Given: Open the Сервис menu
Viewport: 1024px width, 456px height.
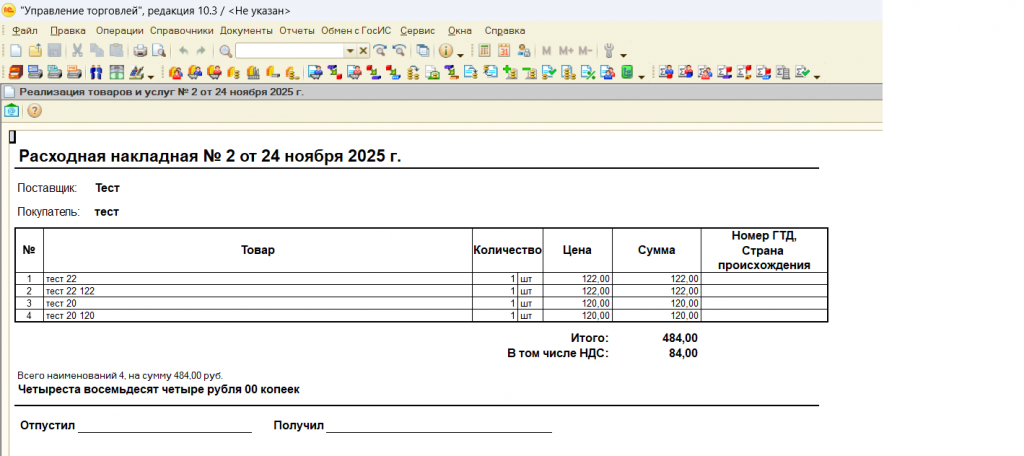Looking at the screenshot, I should tap(418, 31).
